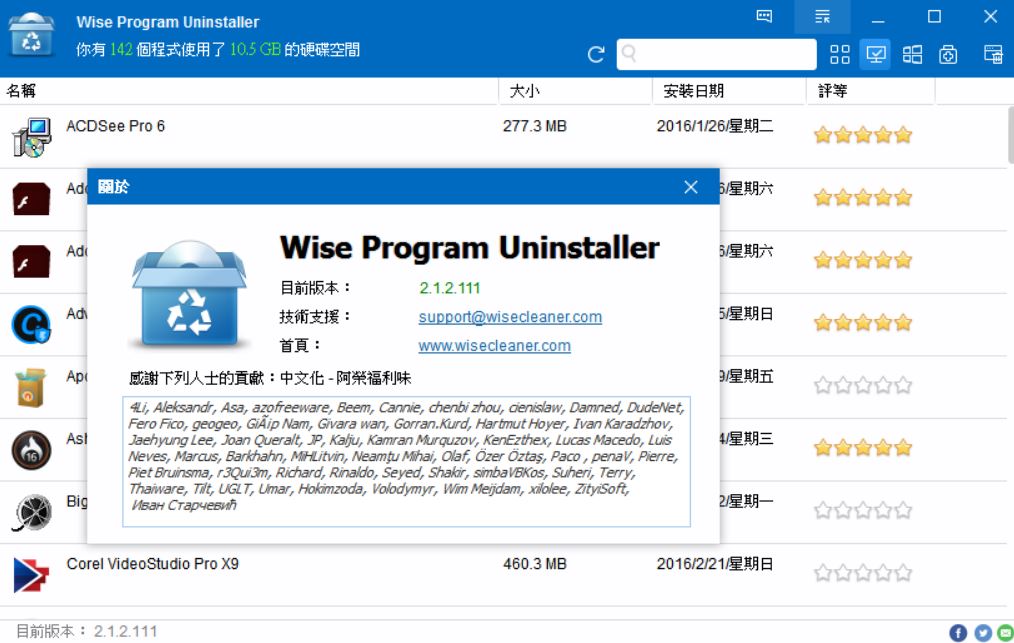Click the 460.3 MB size value

pyautogui.click(x=535, y=564)
